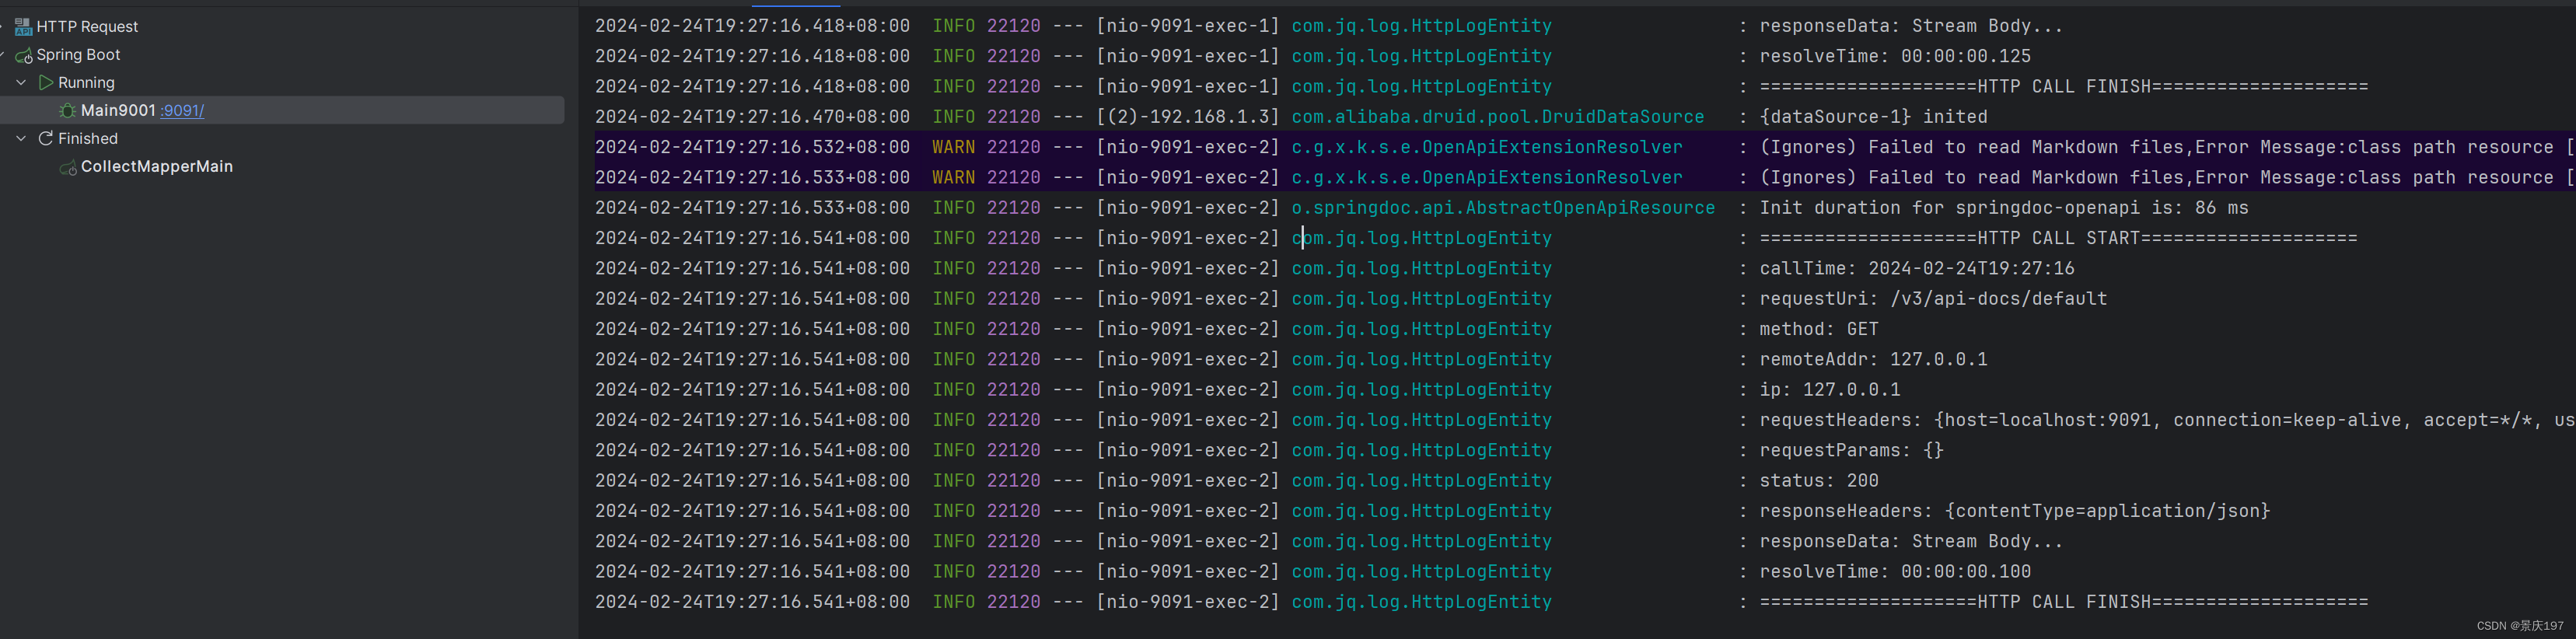Click logger name com.alibaba.druid.pool.DruidDataSource
This screenshot has height=639, width=2576.
pyautogui.click(x=1497, y=117)
